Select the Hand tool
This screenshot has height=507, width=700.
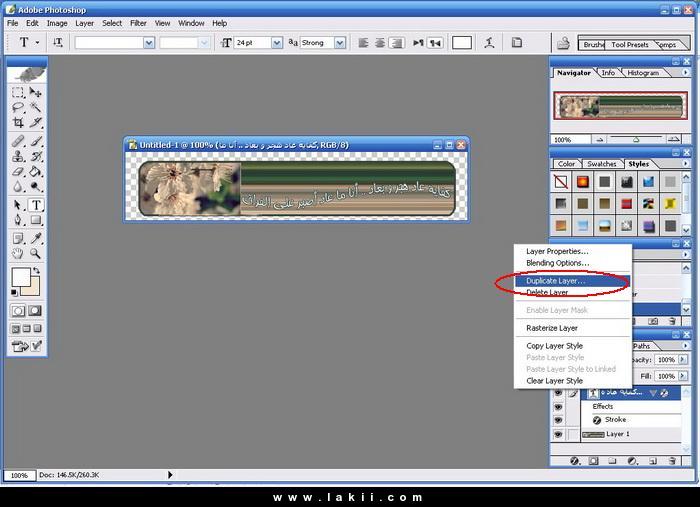(18, 254)
